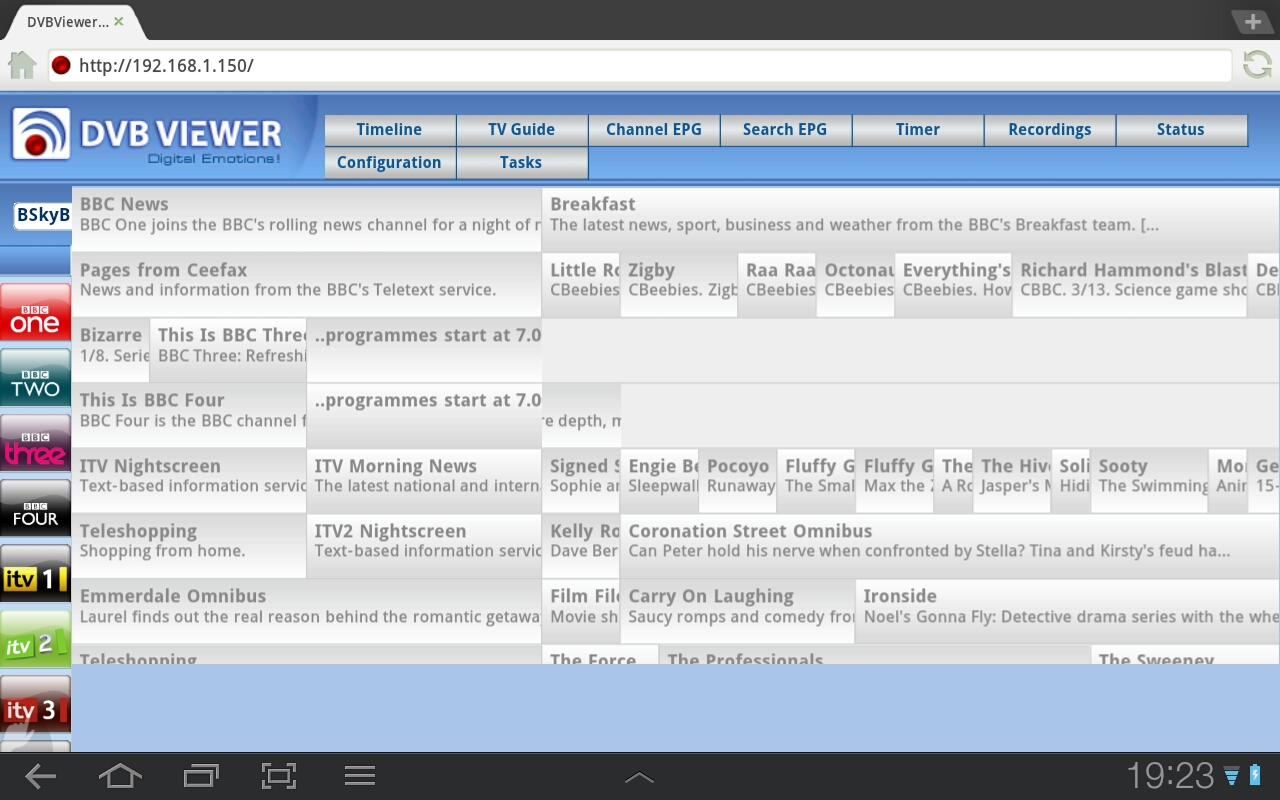Open Everything's Rosie programme cell
This screenshot has height=800, width=1280.
[954, 284]
